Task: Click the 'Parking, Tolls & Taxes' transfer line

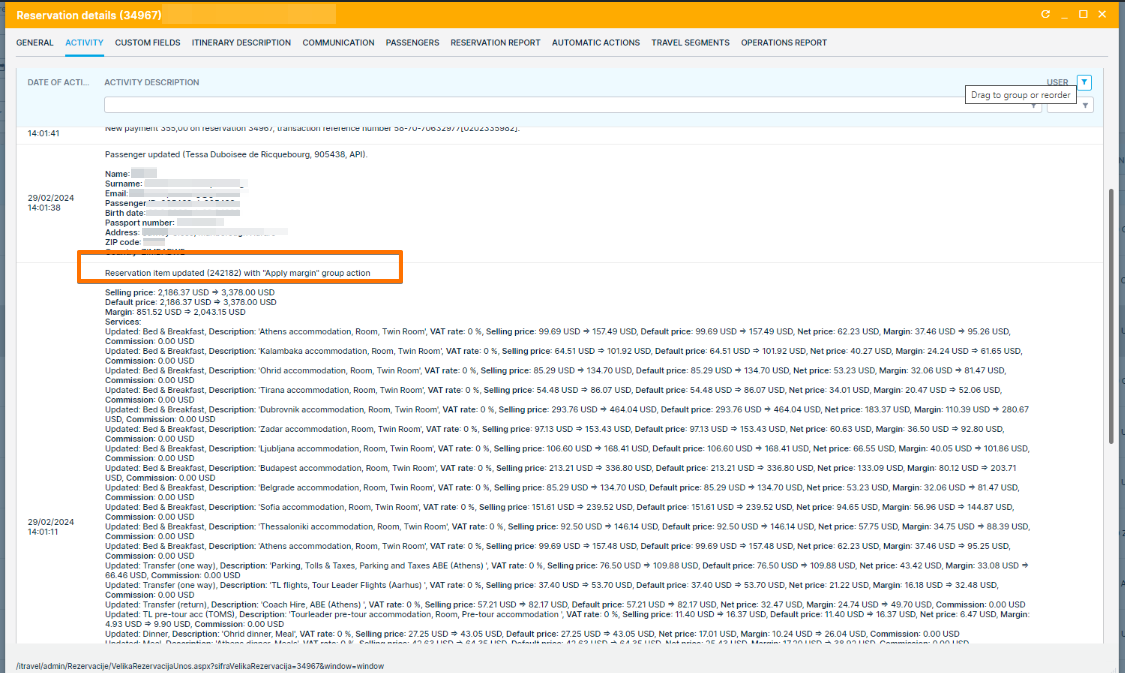Action: click(566, 570)
